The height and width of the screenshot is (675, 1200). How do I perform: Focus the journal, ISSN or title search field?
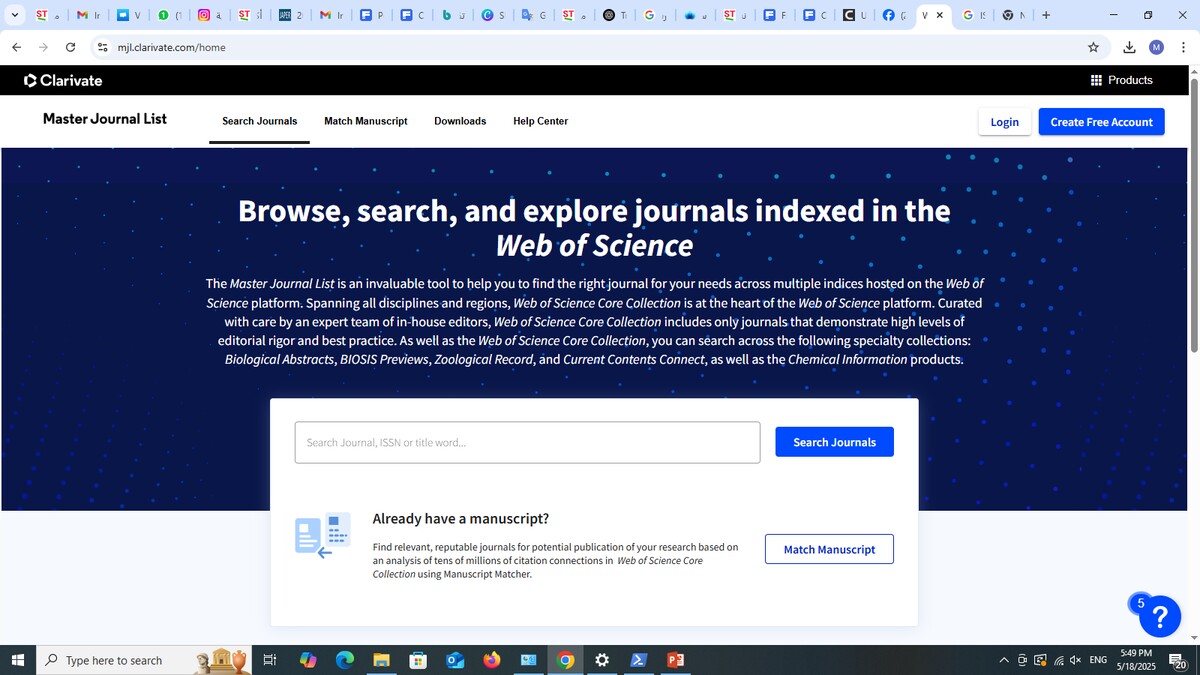[527, 442]
